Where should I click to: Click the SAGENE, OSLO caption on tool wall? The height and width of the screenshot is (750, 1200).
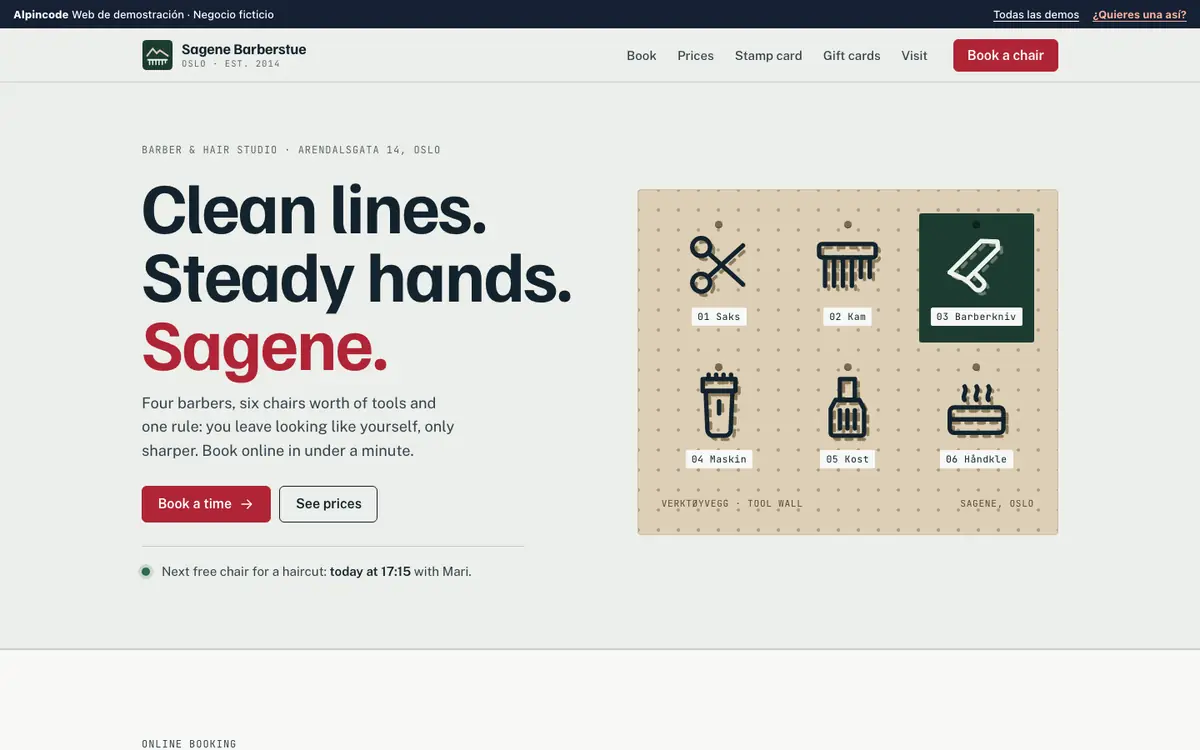[997, 504]
